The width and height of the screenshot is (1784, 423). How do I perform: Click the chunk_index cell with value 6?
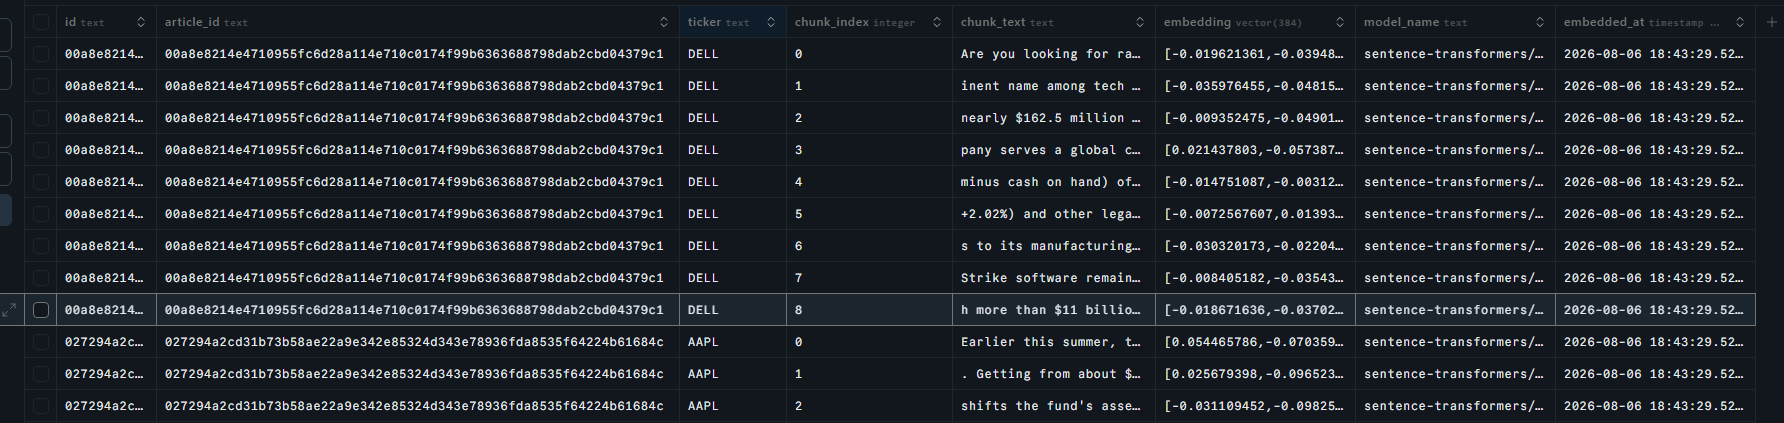[x=869, y=246]
